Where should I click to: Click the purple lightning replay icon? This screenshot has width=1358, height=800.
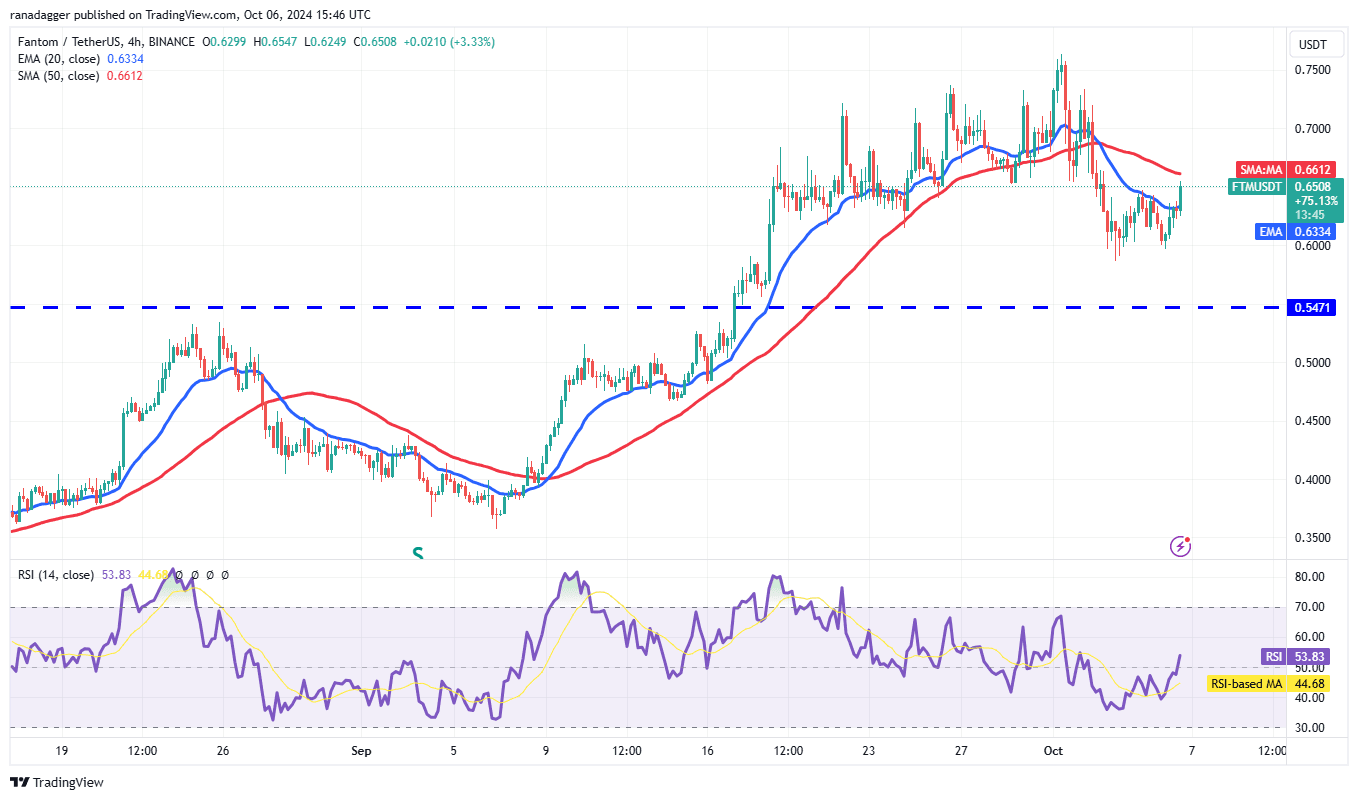(x=1181, y=546)
